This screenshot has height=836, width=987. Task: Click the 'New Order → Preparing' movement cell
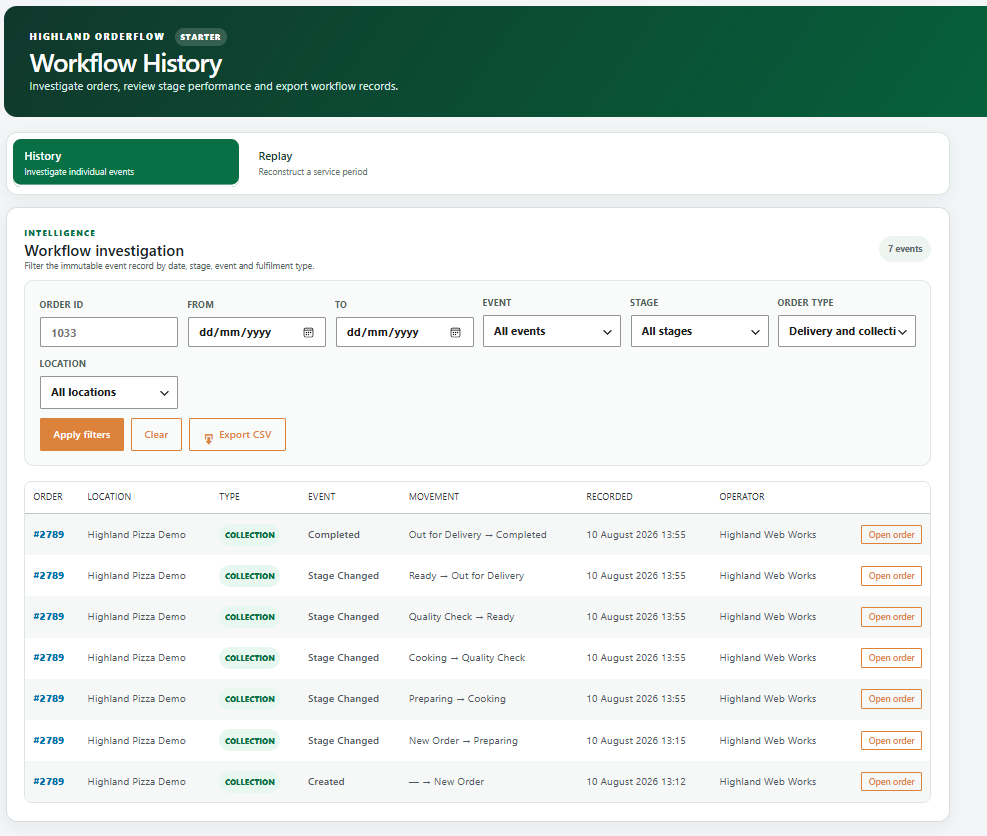click(463, 740)
